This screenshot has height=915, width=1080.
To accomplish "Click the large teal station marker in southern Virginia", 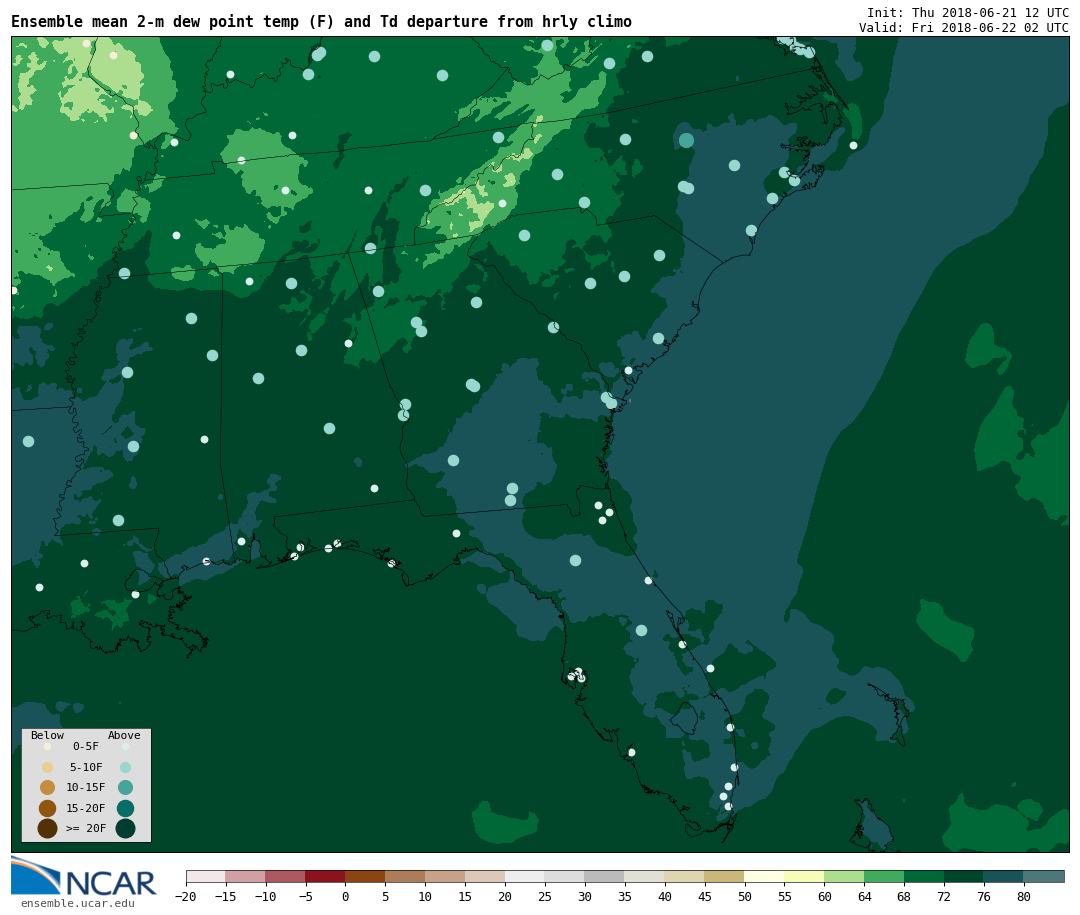I will [686, 141].
